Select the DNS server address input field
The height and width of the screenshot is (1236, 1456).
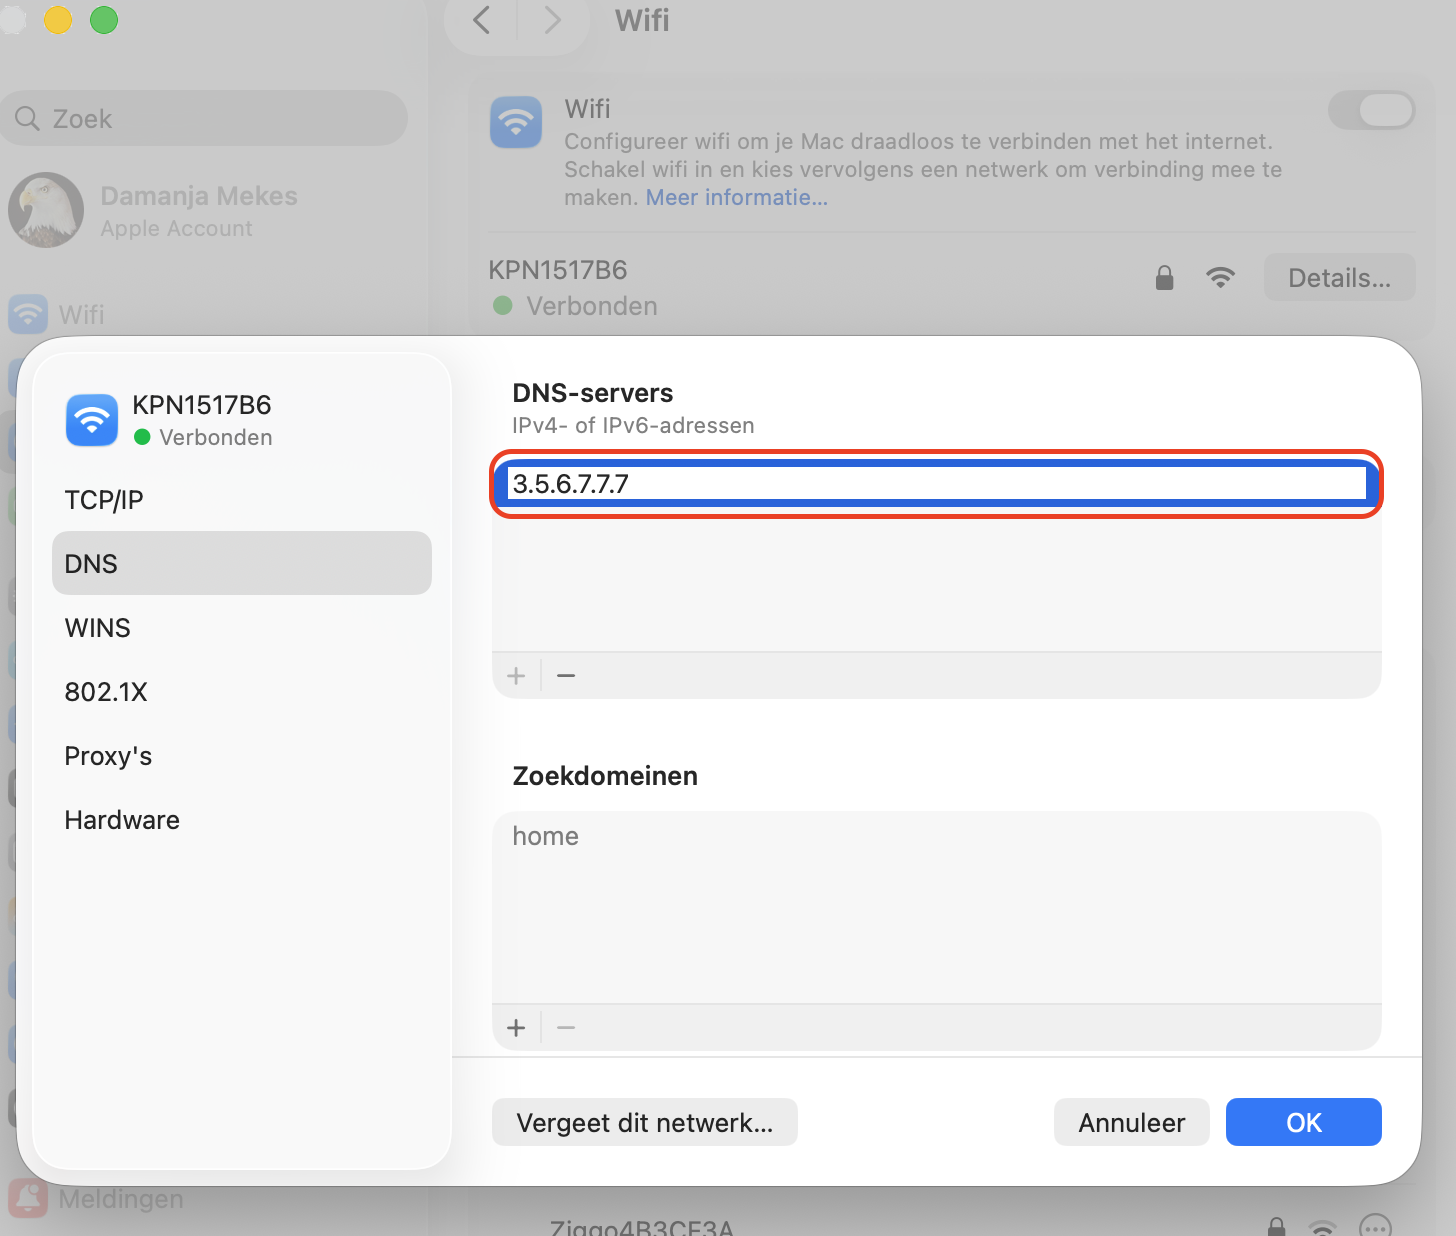[935, 485]
